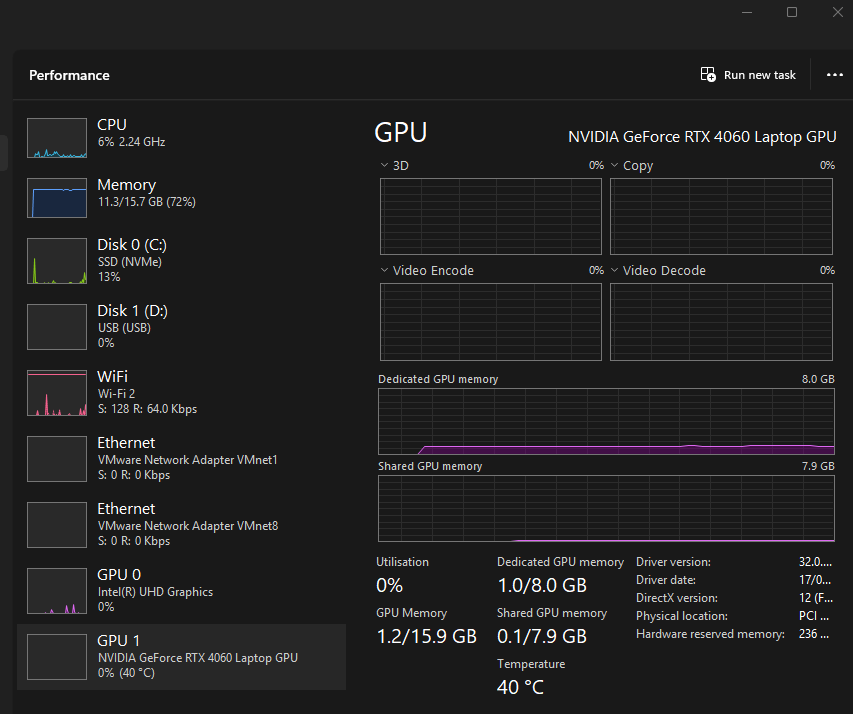
Task: Select the VMnet1 Ethernet thumbnail graph
Action: tap(57, 459)
